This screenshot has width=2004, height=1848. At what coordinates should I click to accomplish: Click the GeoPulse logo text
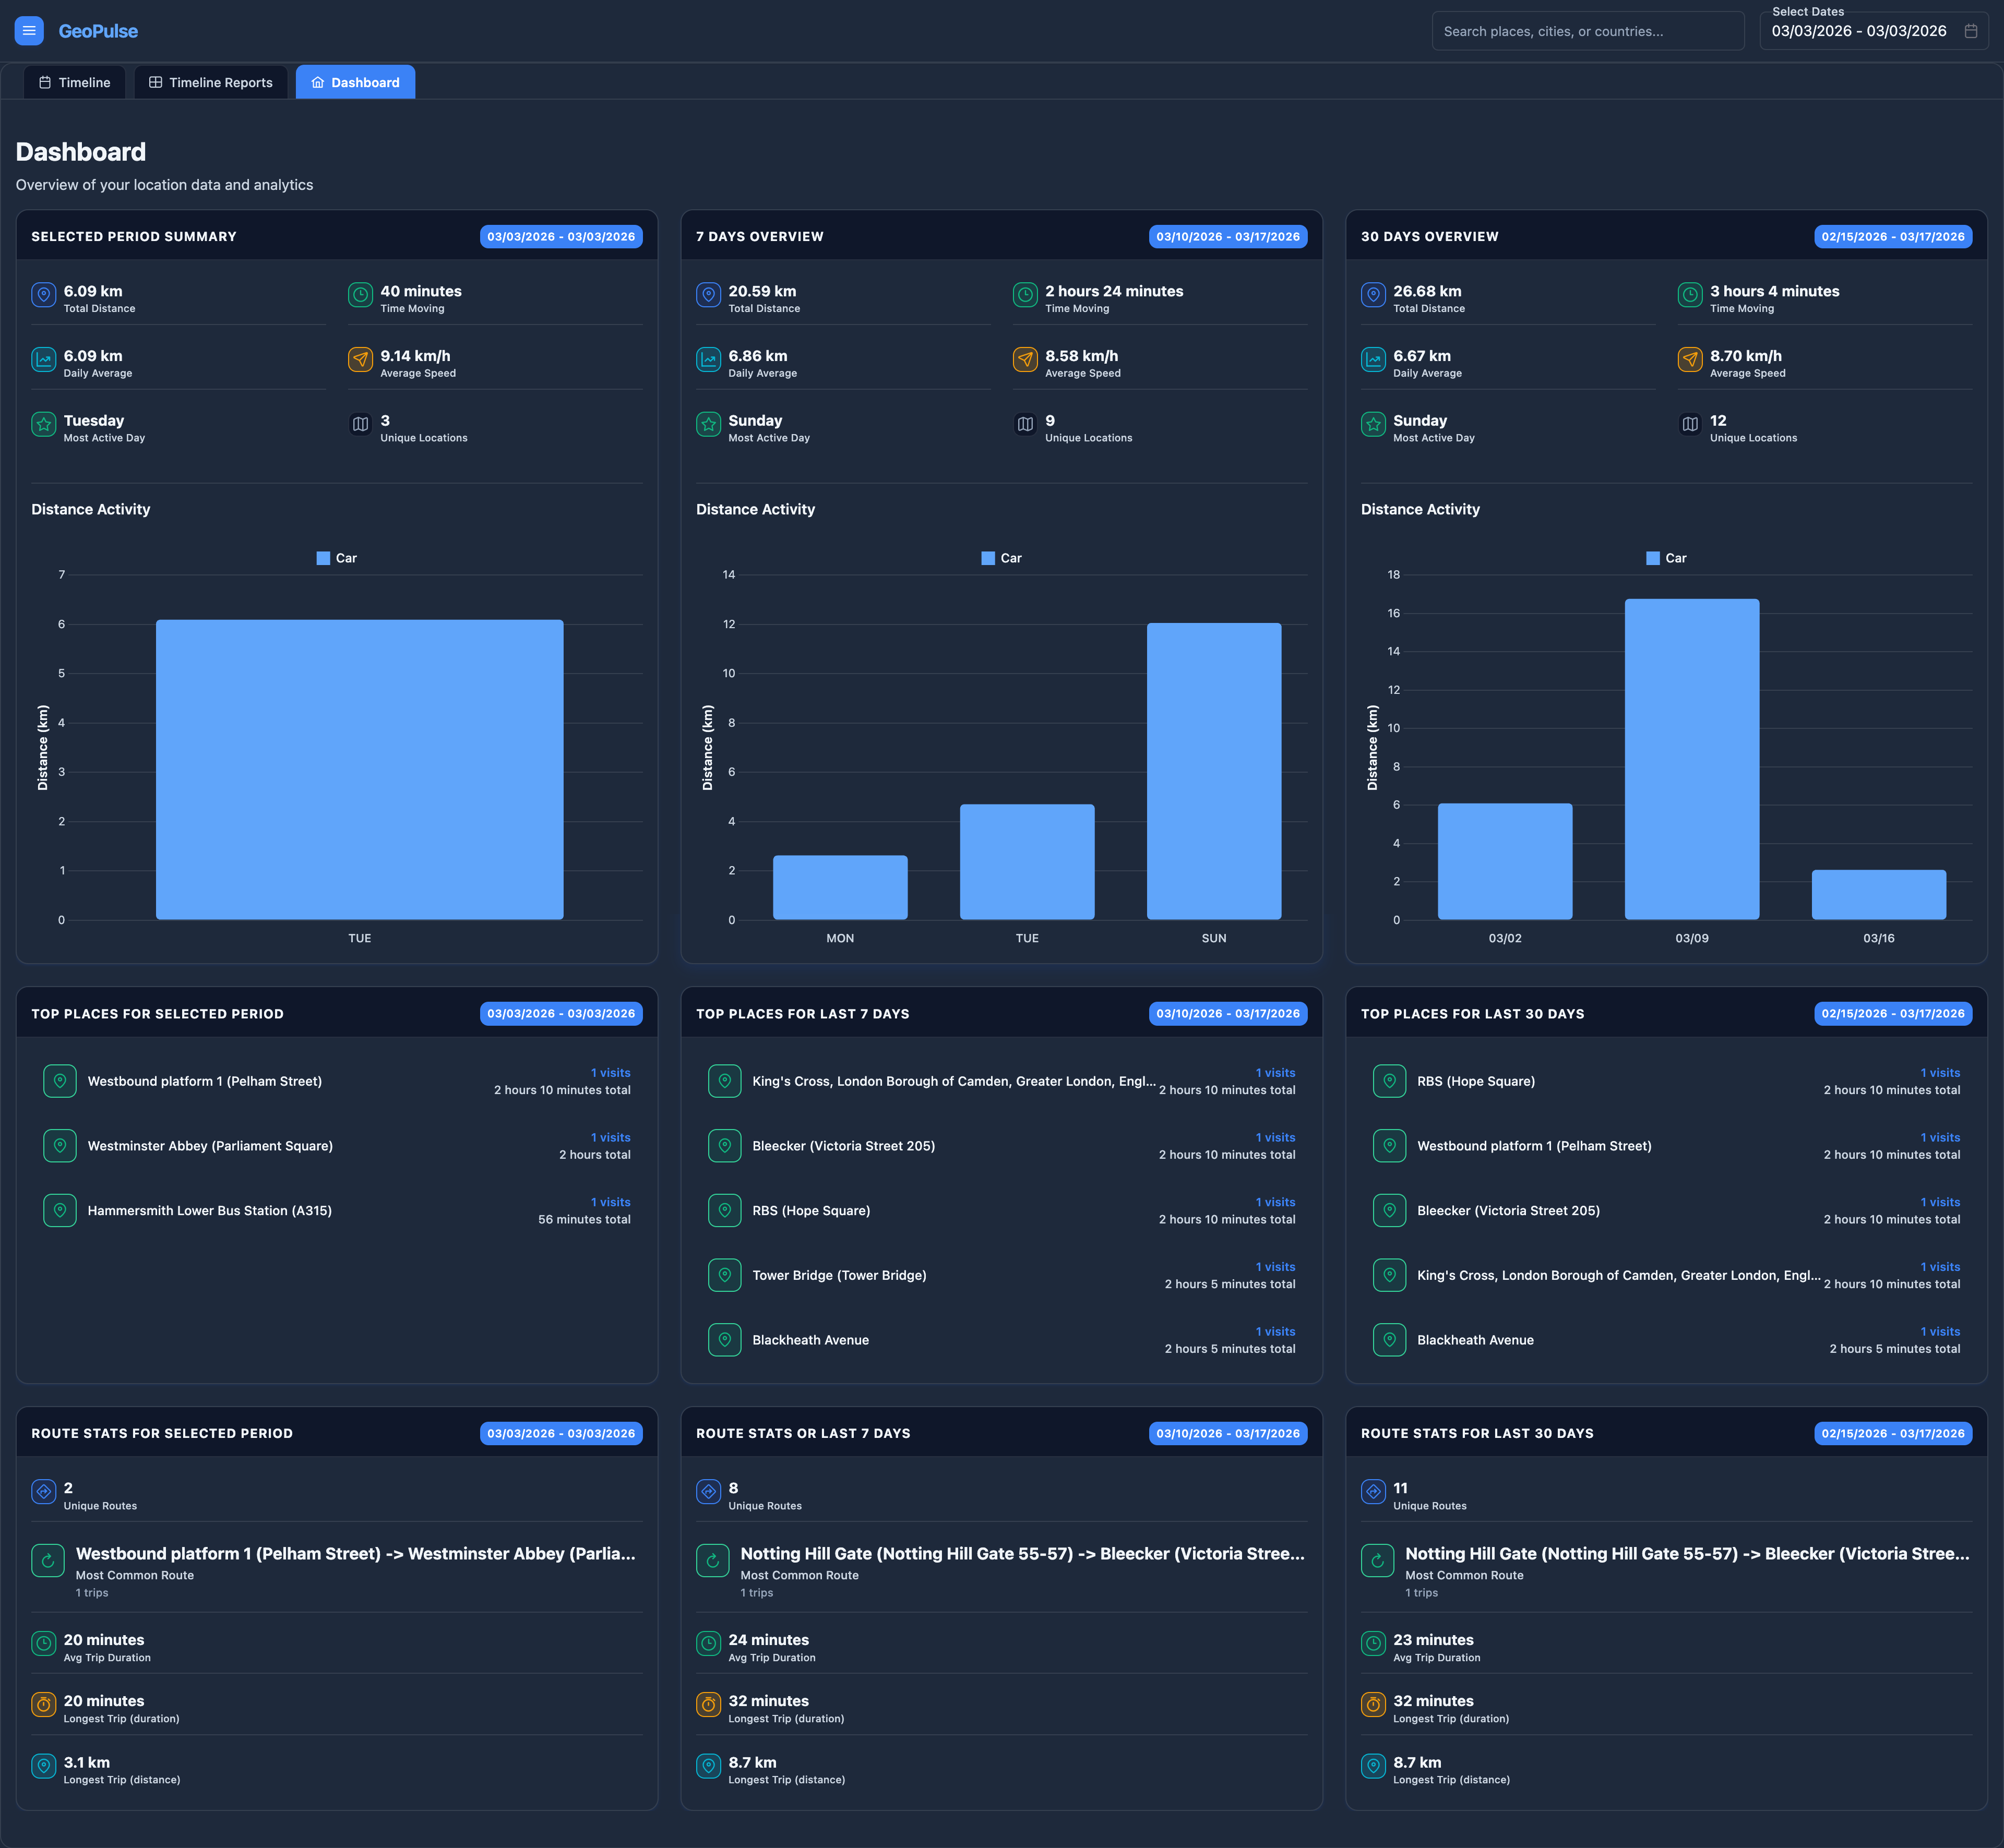tap(98, 31)
